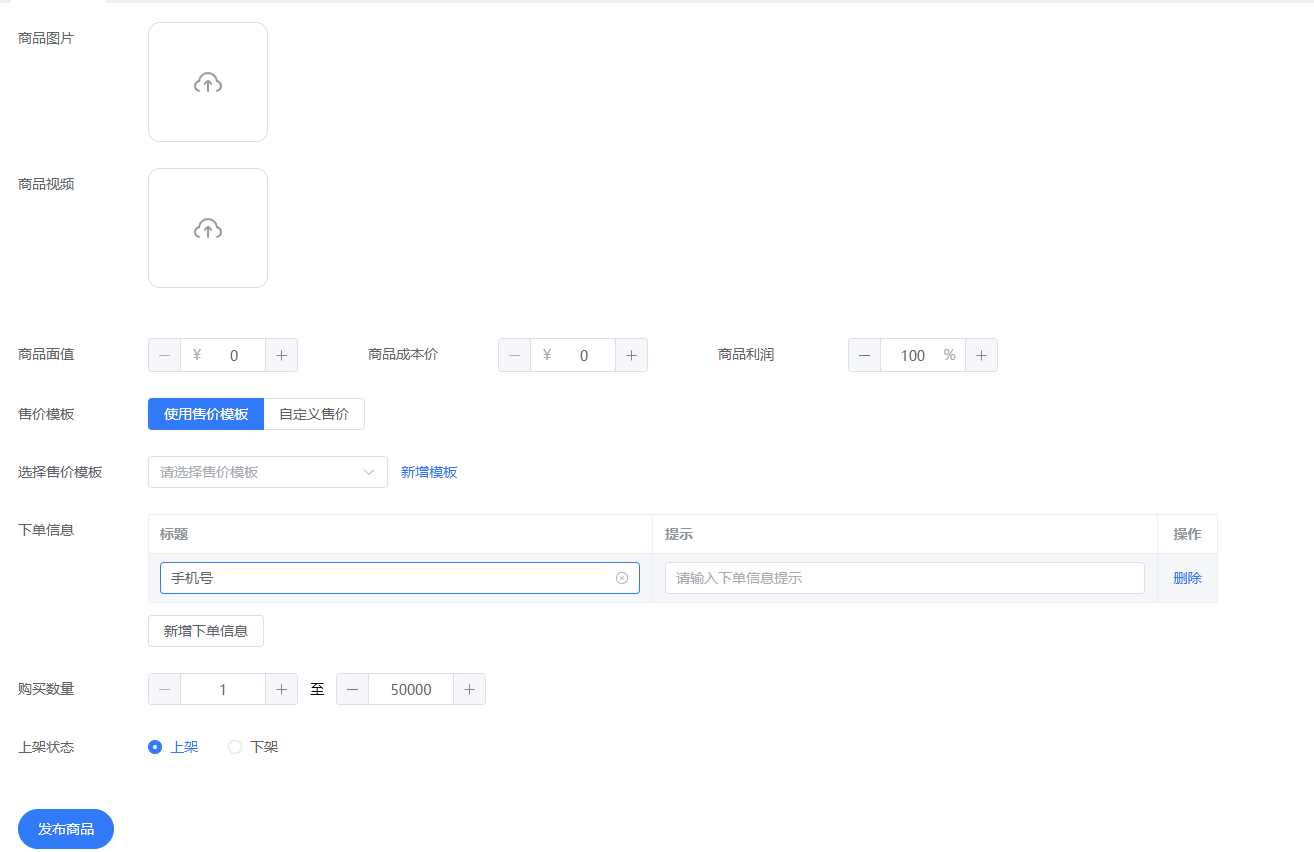
Task: Increase 商品利润 with plus button
Action: point(981,355)
